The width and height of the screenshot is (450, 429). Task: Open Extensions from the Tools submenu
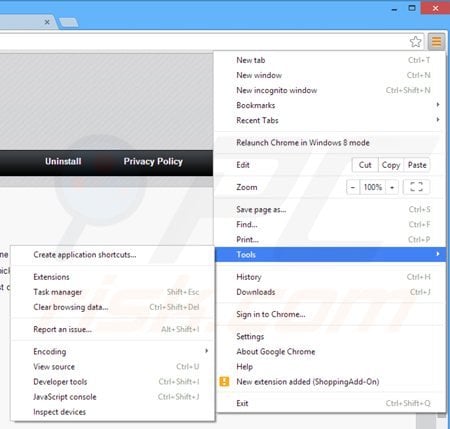point(113,277)
